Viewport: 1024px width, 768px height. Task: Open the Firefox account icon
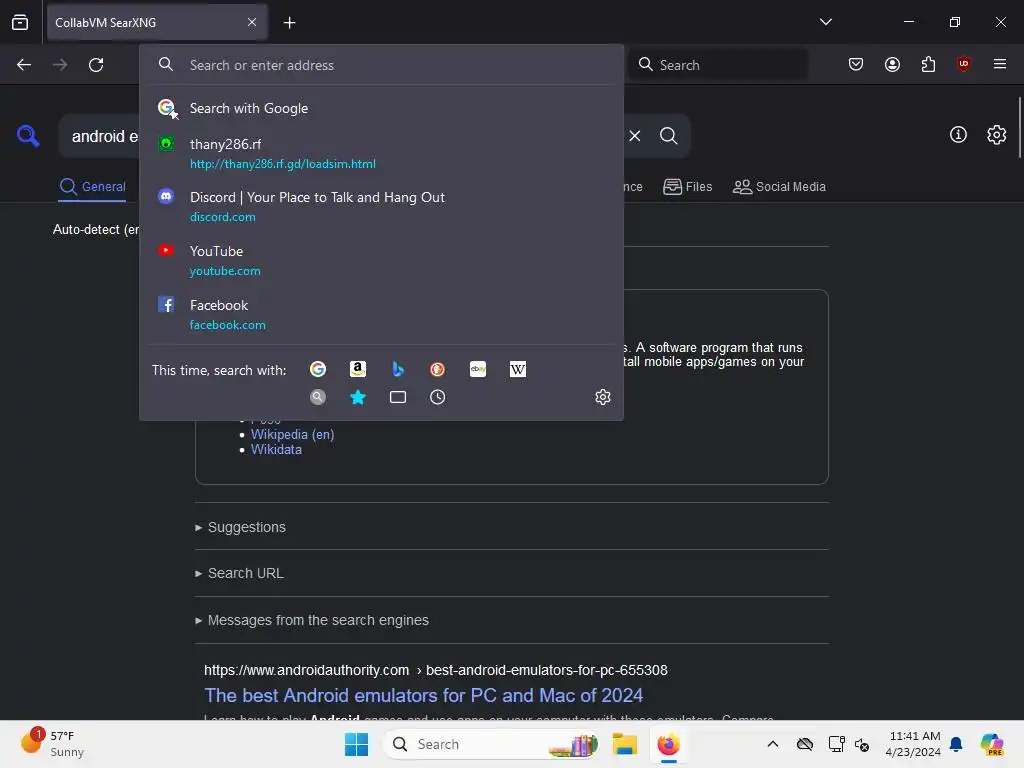pyautogui.click(x=892, y=65)
